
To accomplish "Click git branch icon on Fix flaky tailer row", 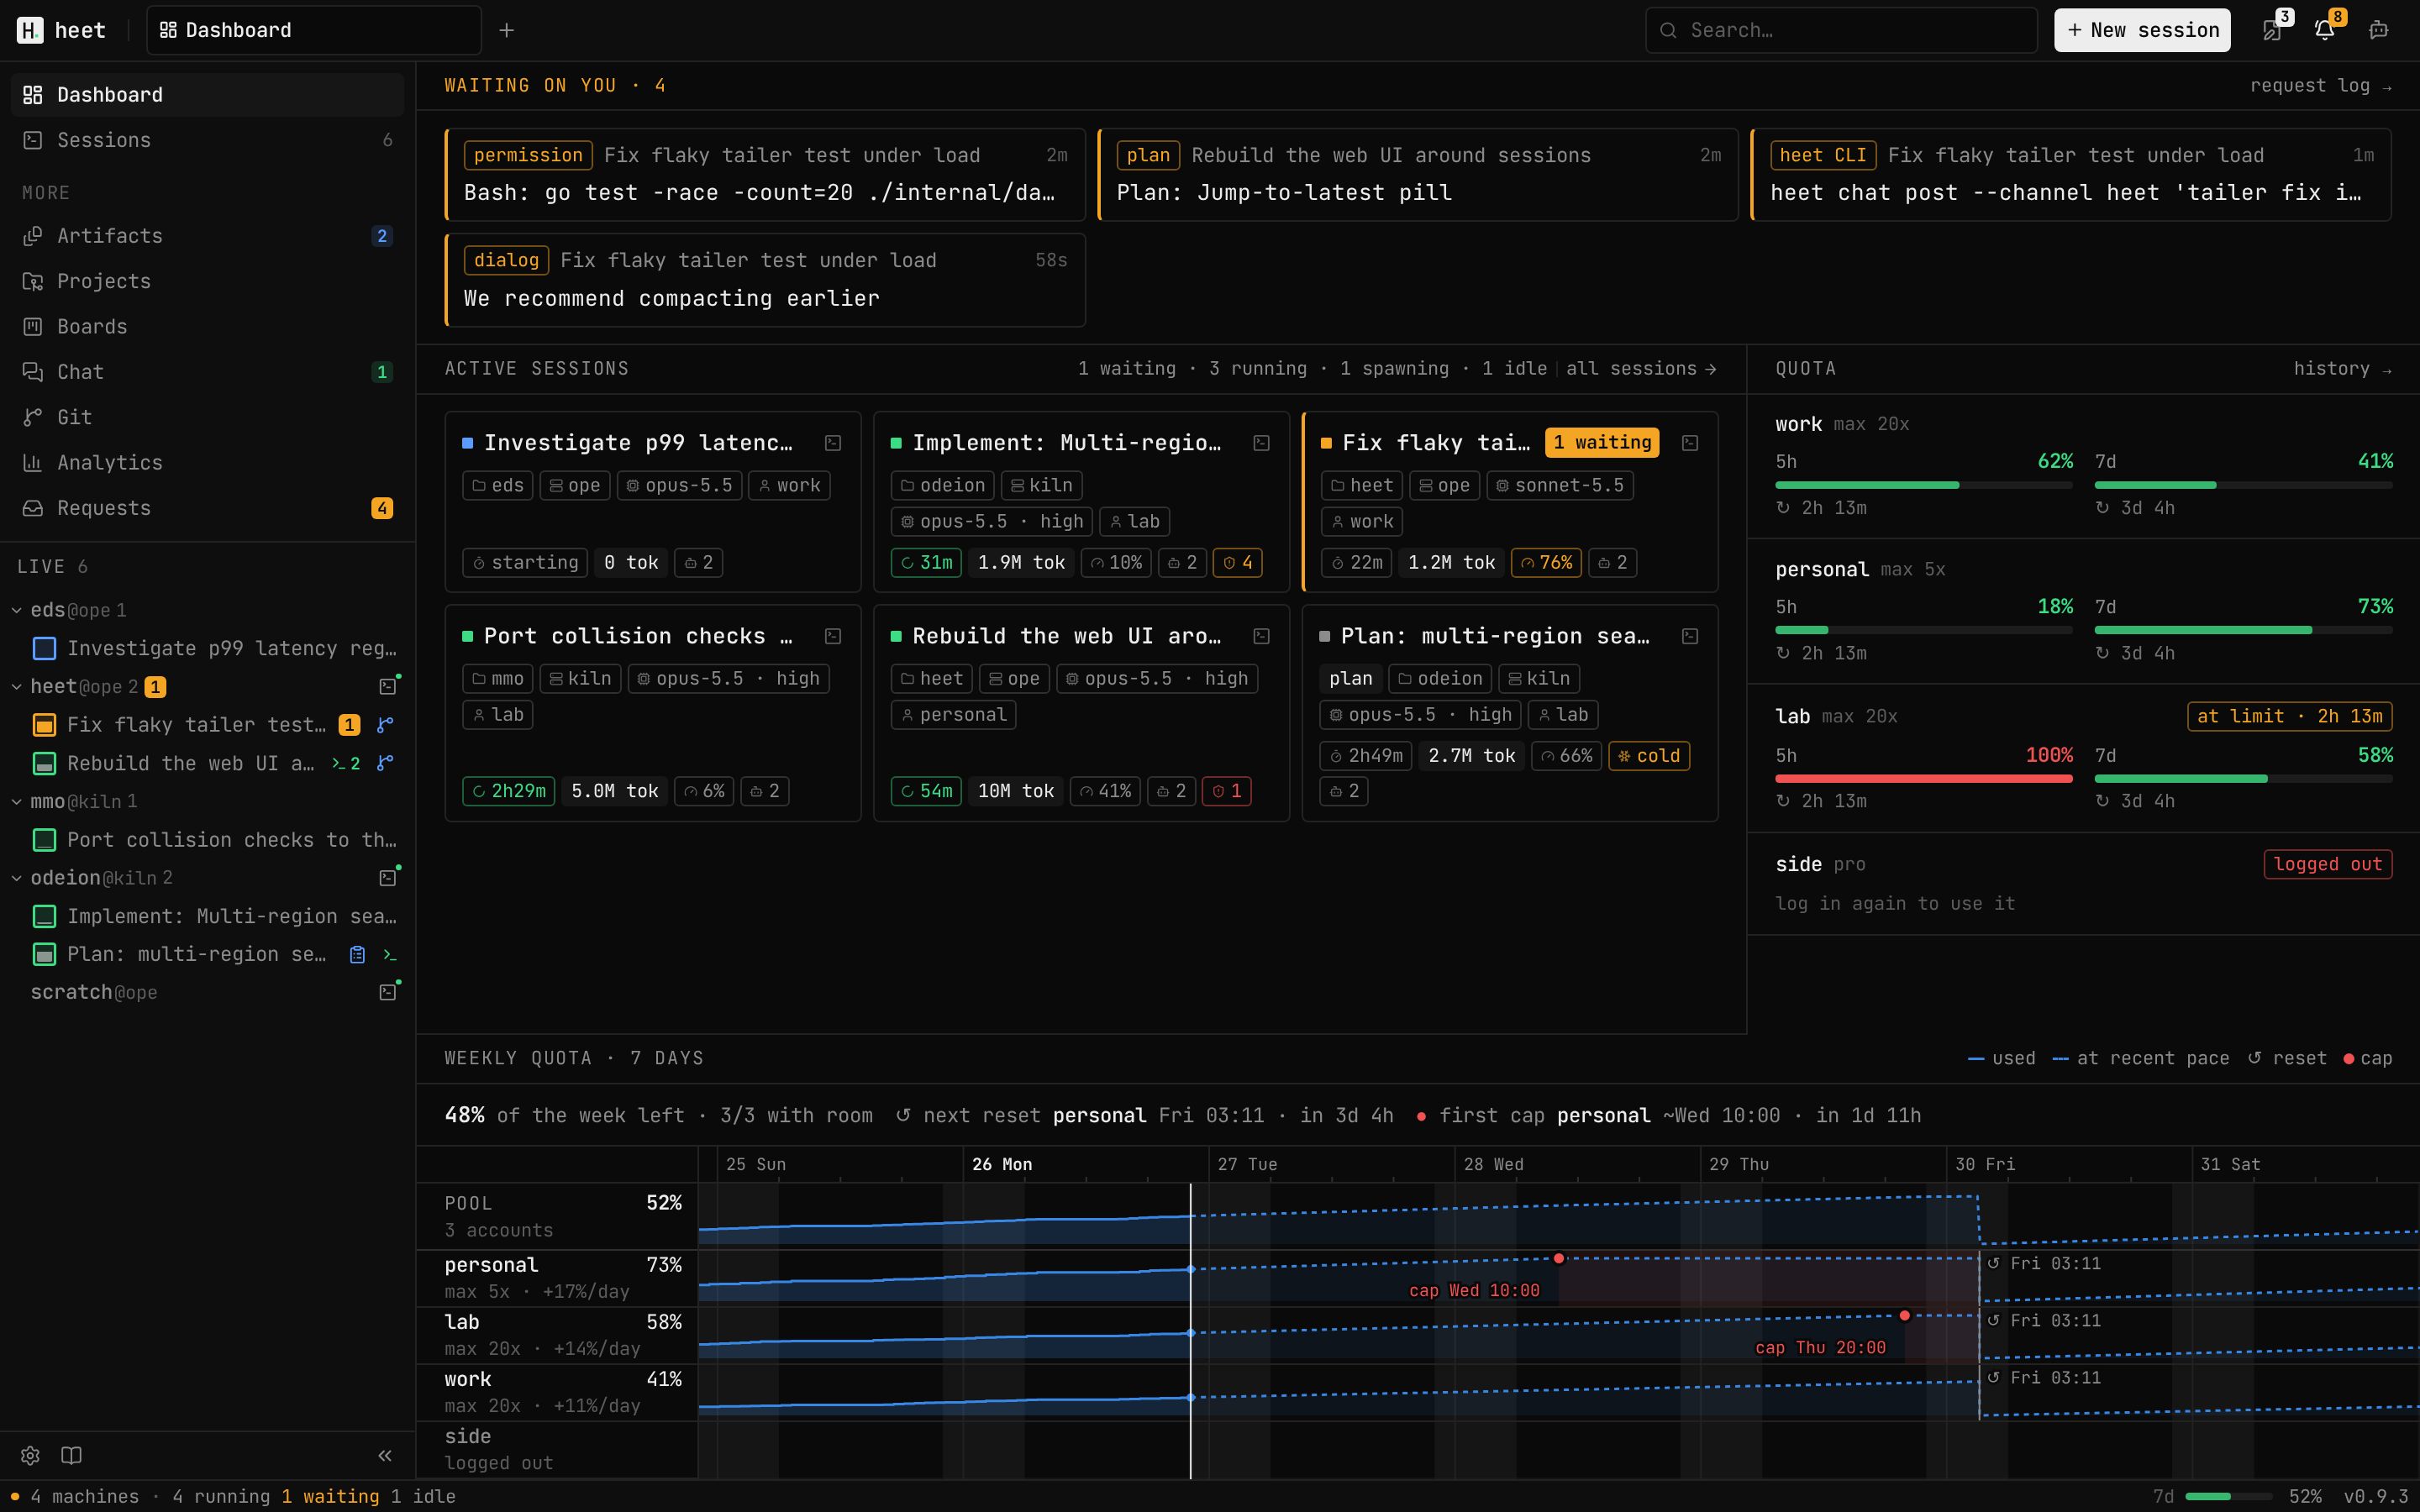I will point(385,725).
